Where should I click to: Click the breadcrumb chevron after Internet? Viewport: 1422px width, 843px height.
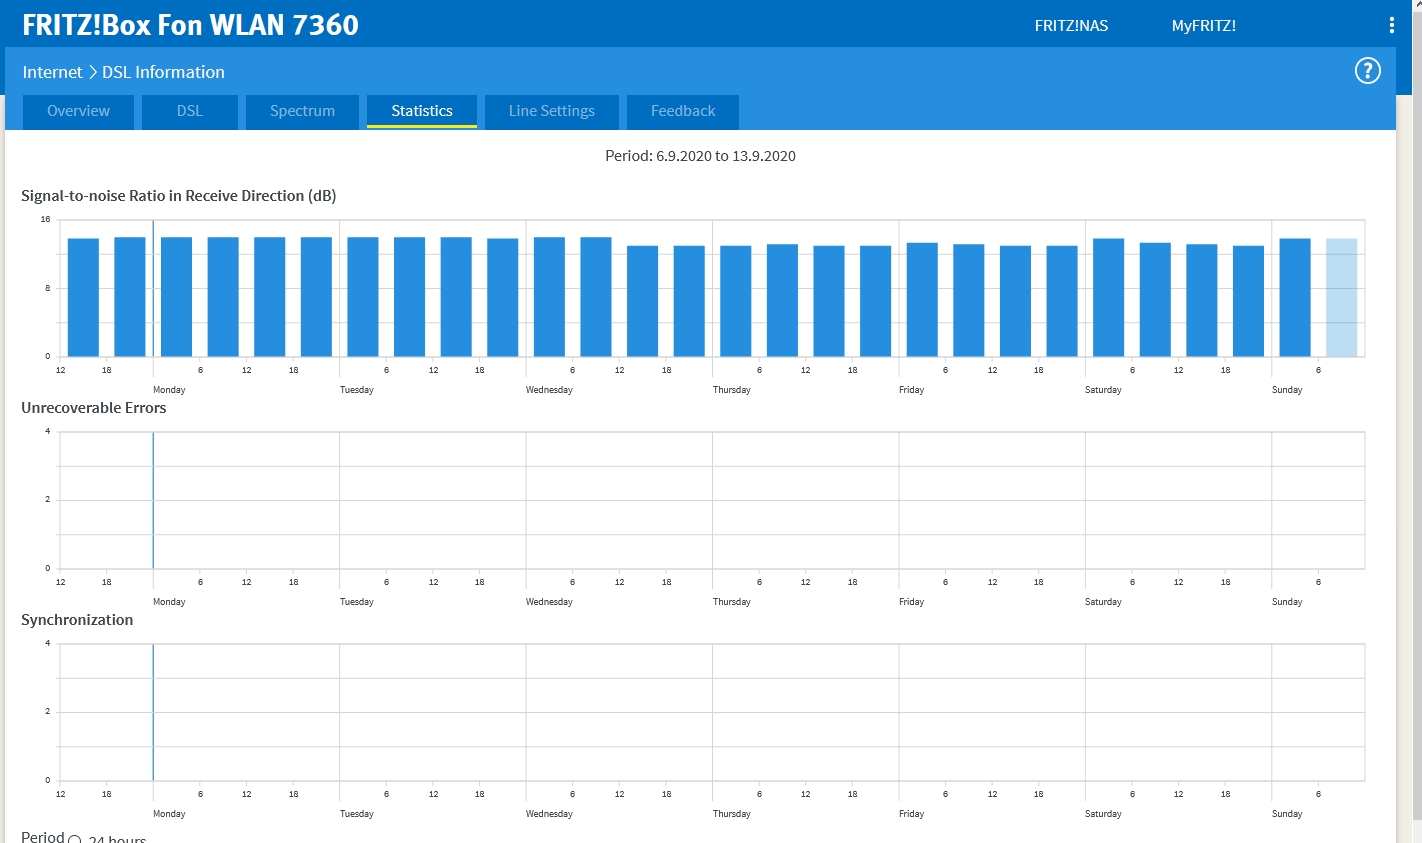tap(92, 72)
